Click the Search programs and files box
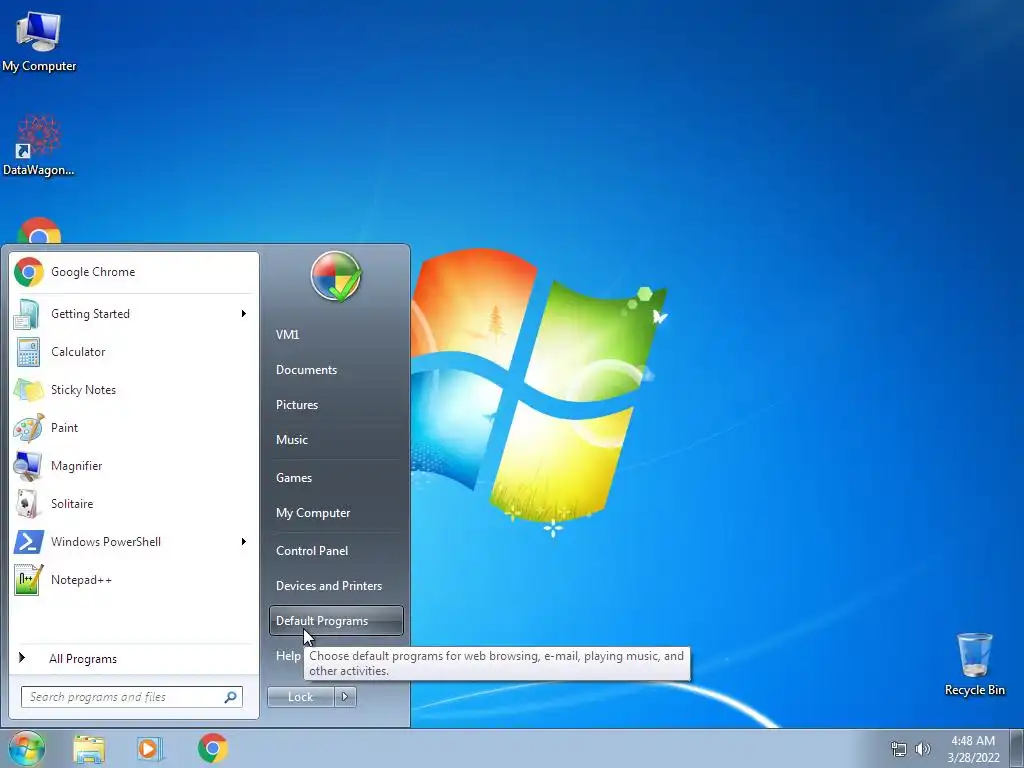This screenshot has width=1024, height=768. pos(131,697)
